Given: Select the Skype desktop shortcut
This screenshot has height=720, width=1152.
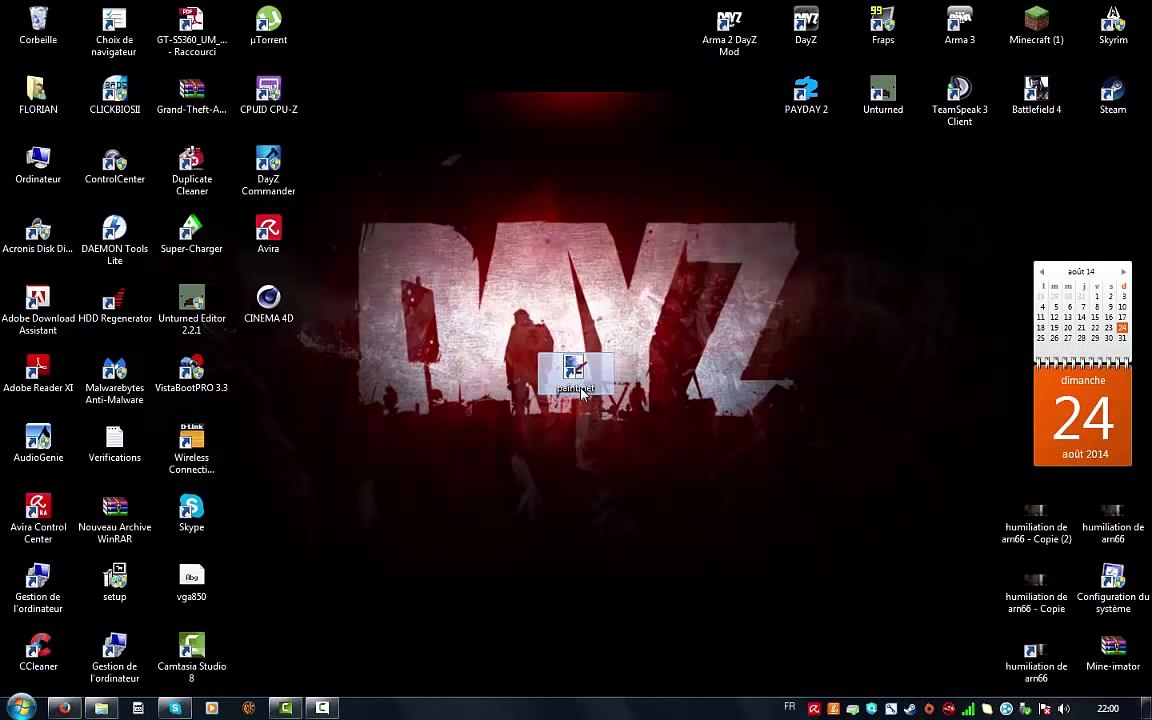Looking at the screenshot, I should 192,513.
